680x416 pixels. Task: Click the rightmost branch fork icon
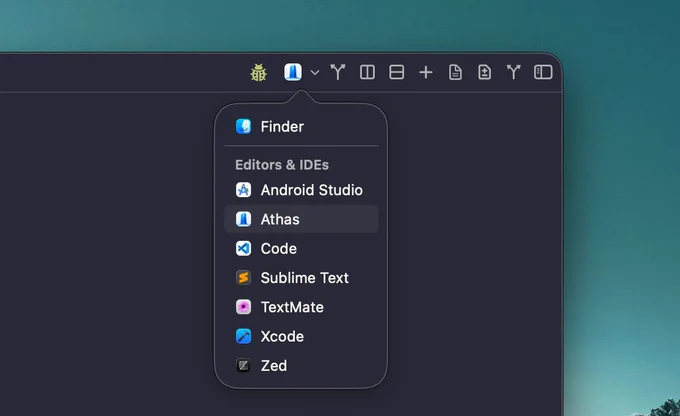[x=513, y=72]
